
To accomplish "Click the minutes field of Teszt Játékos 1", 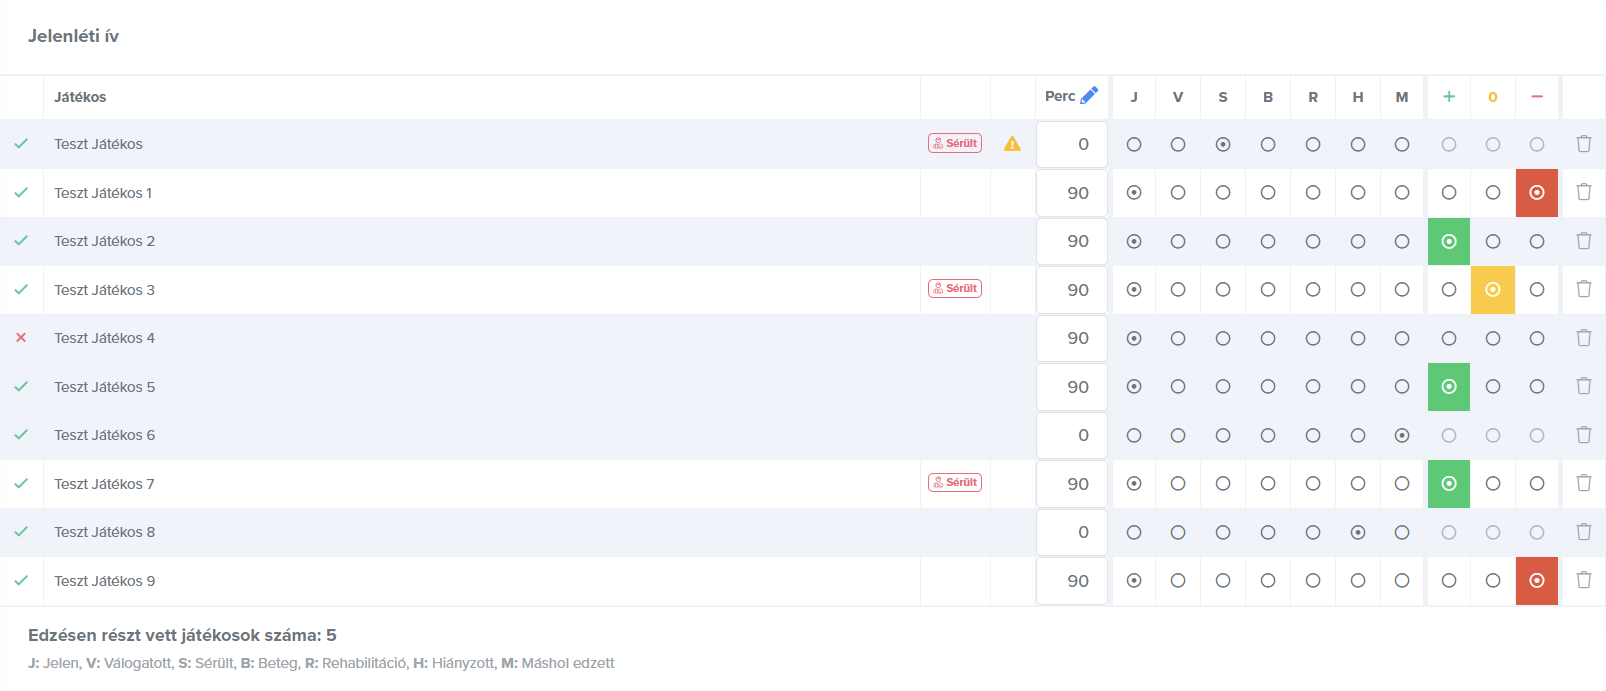I will 1072,192.
